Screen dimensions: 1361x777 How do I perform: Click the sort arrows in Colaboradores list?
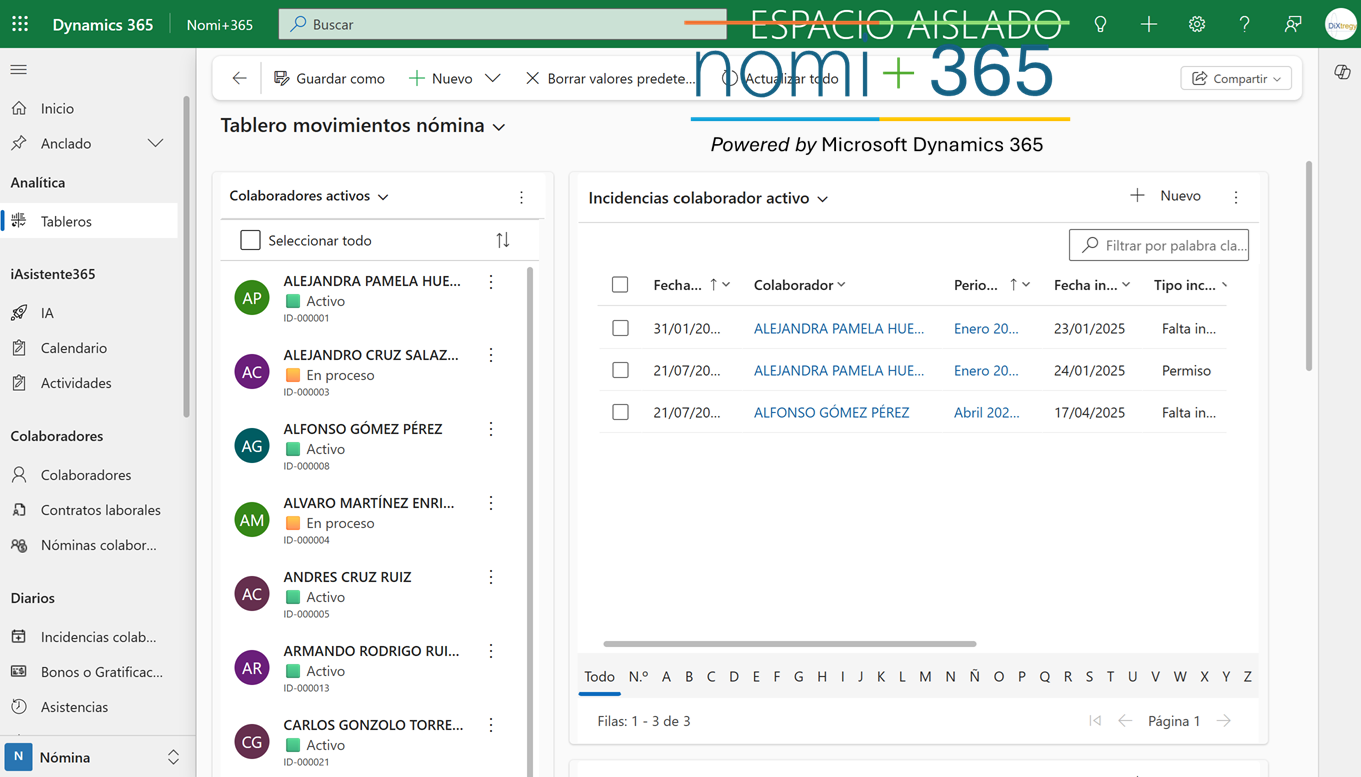(502, 240)
